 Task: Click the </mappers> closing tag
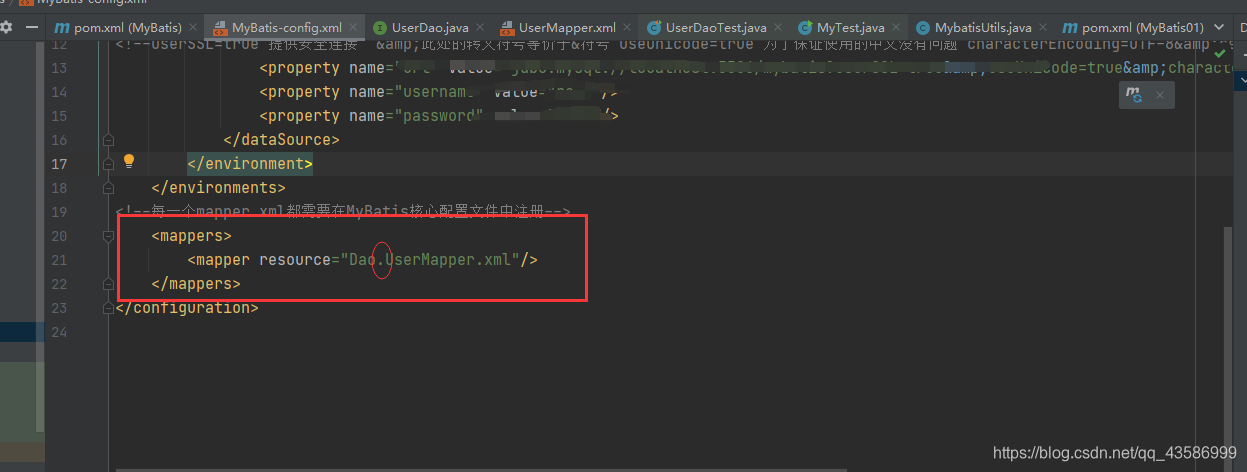[x=196, y=284]
